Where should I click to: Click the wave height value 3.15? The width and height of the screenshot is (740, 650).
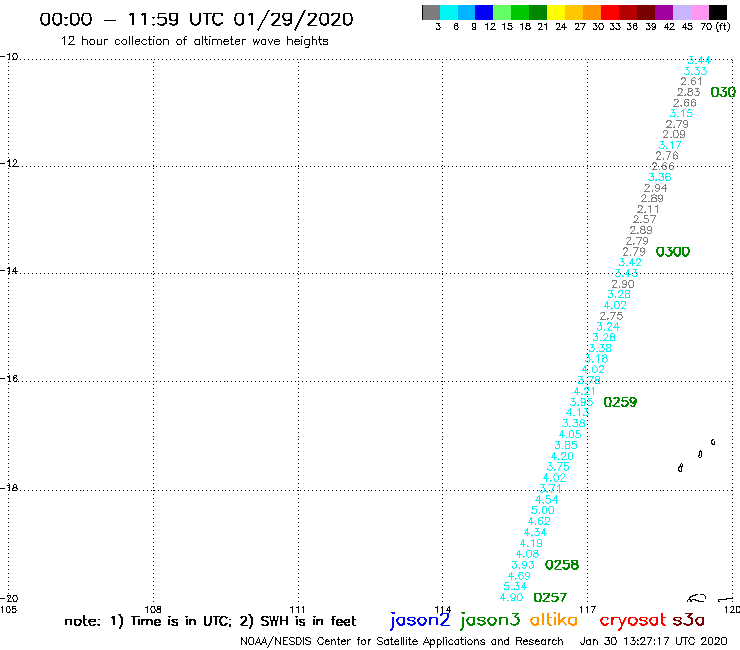click(681, 113)
